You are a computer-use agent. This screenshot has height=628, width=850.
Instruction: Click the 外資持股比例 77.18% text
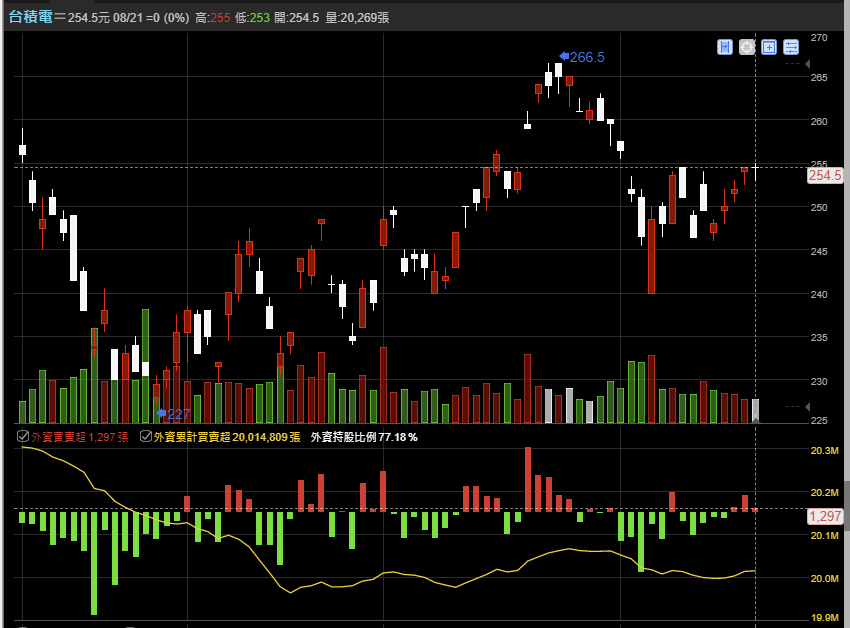364,437
